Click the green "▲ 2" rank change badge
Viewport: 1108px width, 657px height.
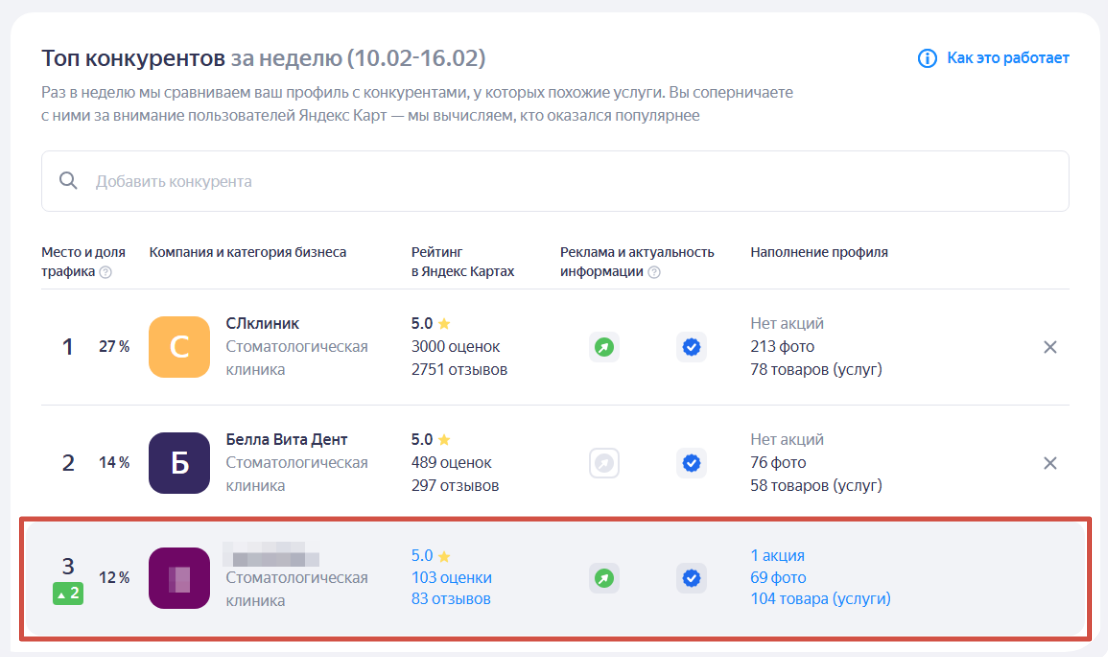(x=68, y=593)
